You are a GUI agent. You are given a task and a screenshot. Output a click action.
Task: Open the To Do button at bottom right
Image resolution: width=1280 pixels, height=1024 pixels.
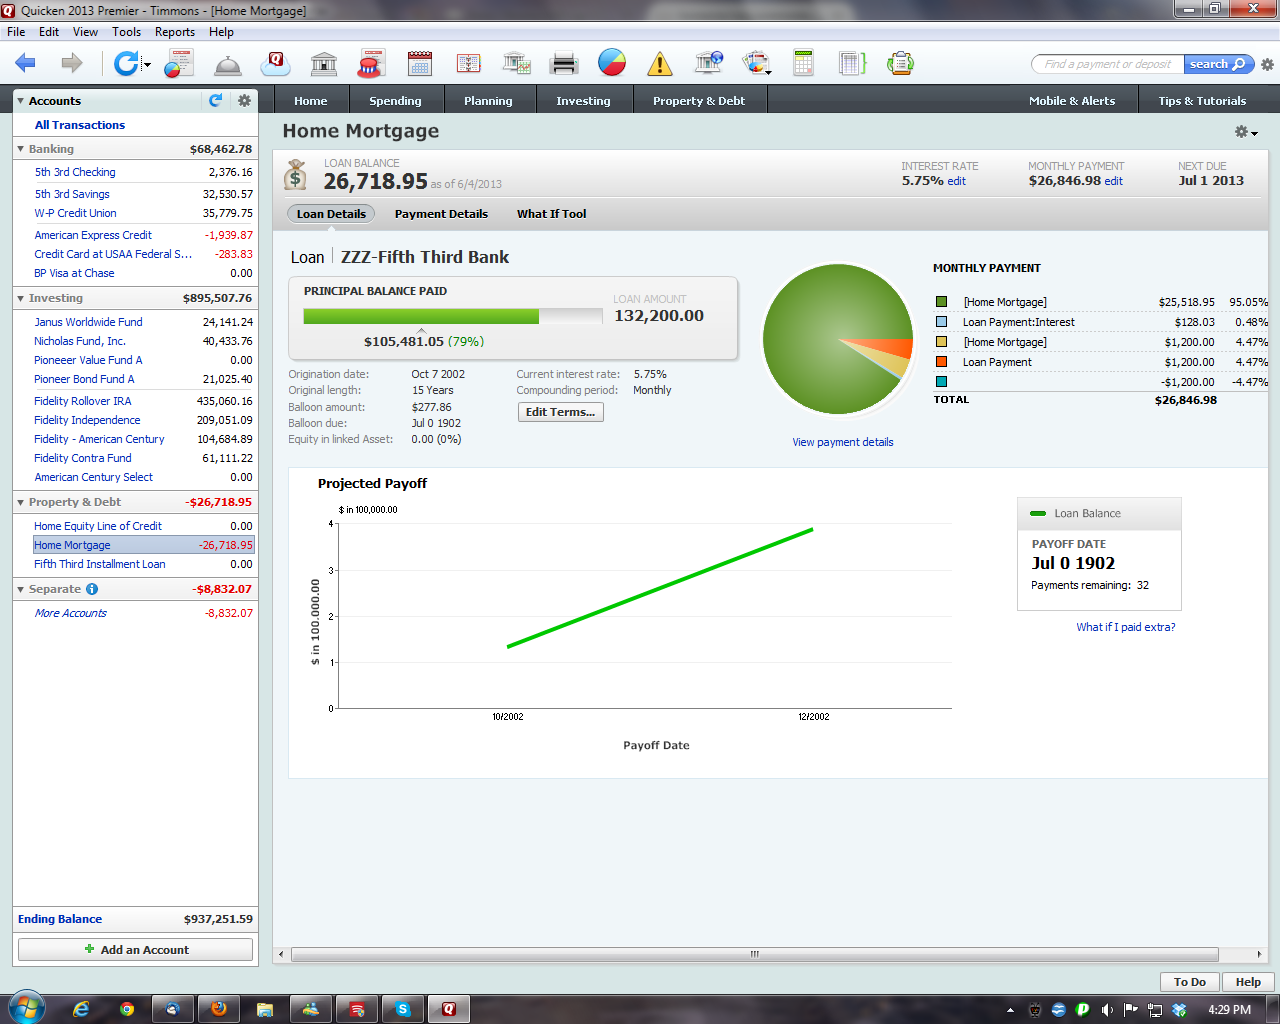pos(1190,982)
